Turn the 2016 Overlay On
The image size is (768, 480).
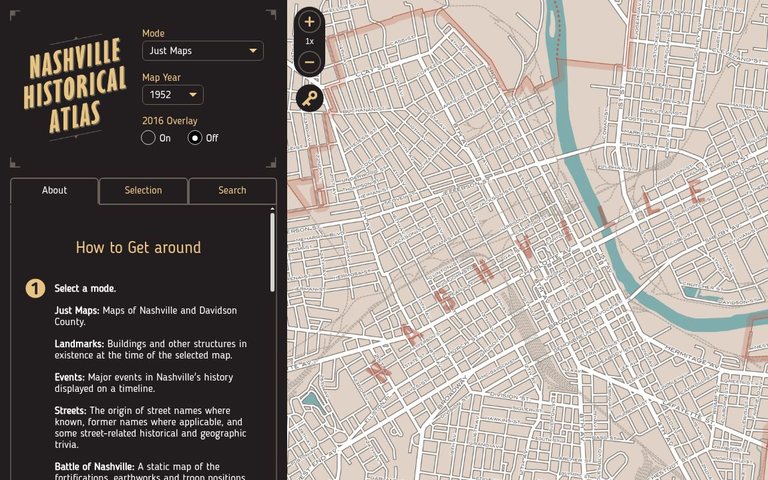(x=148, y=138)
